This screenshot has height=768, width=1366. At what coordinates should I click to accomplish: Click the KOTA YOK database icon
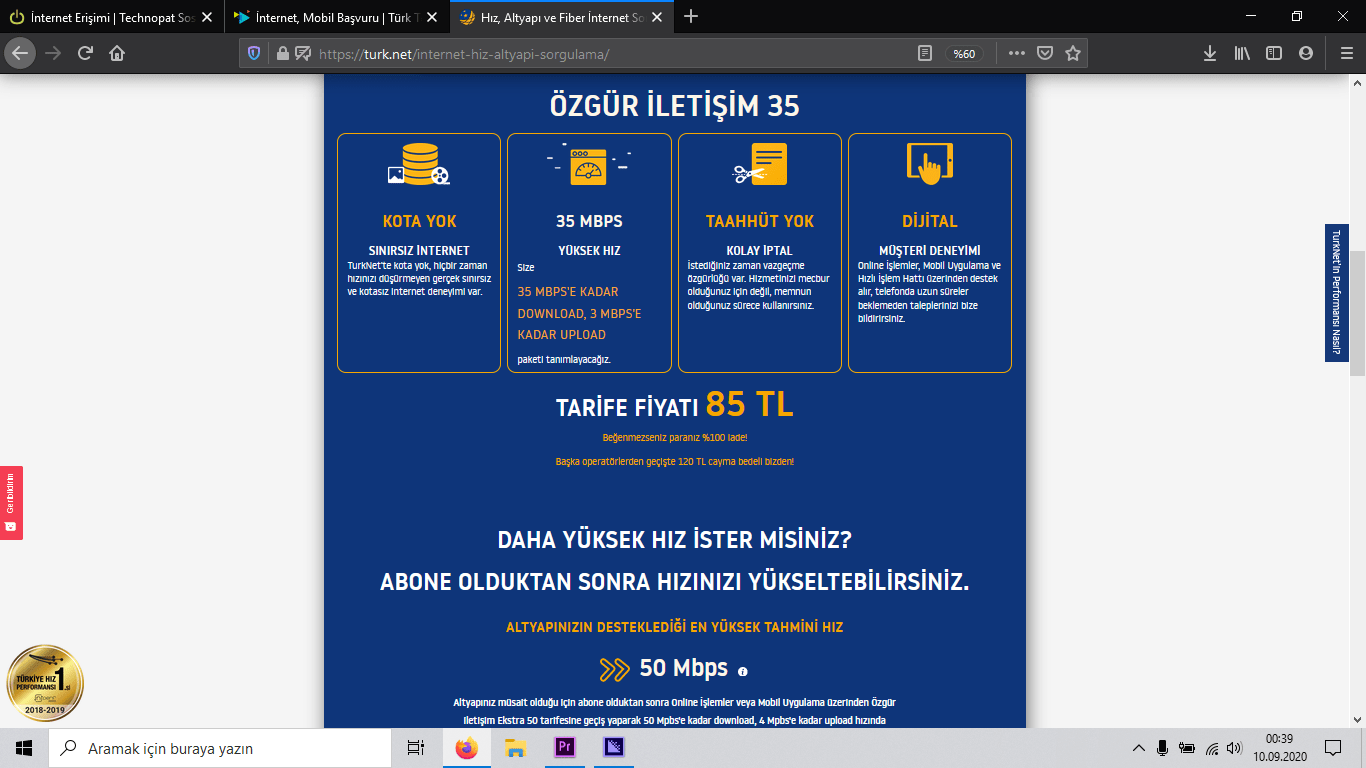419,164
